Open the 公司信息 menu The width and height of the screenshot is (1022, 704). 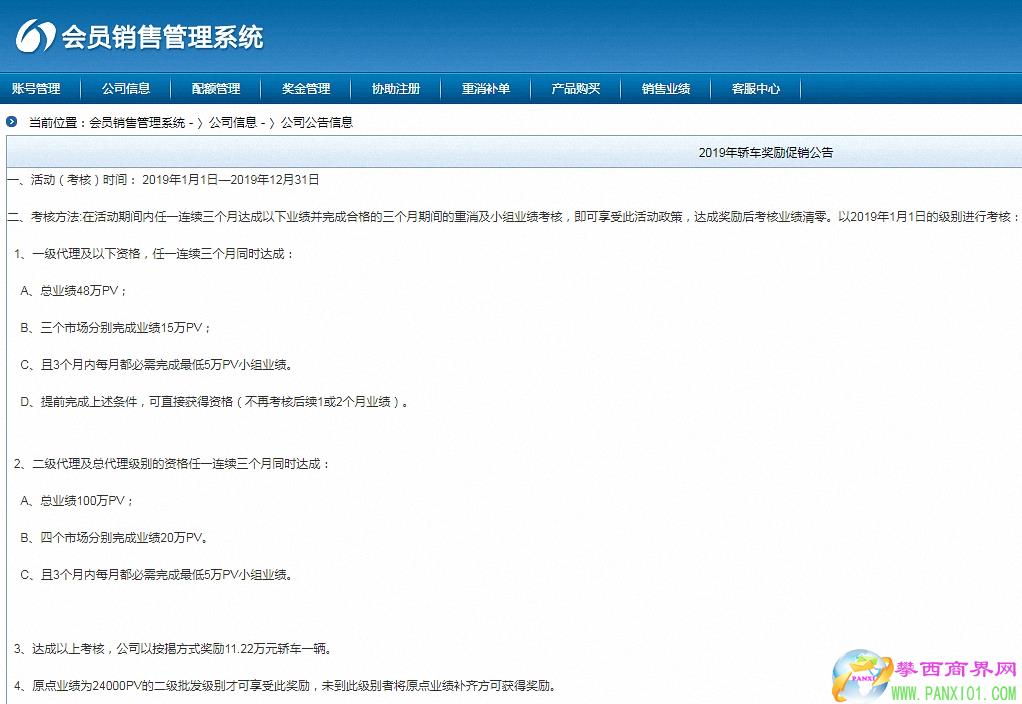[x=126, y=89]
